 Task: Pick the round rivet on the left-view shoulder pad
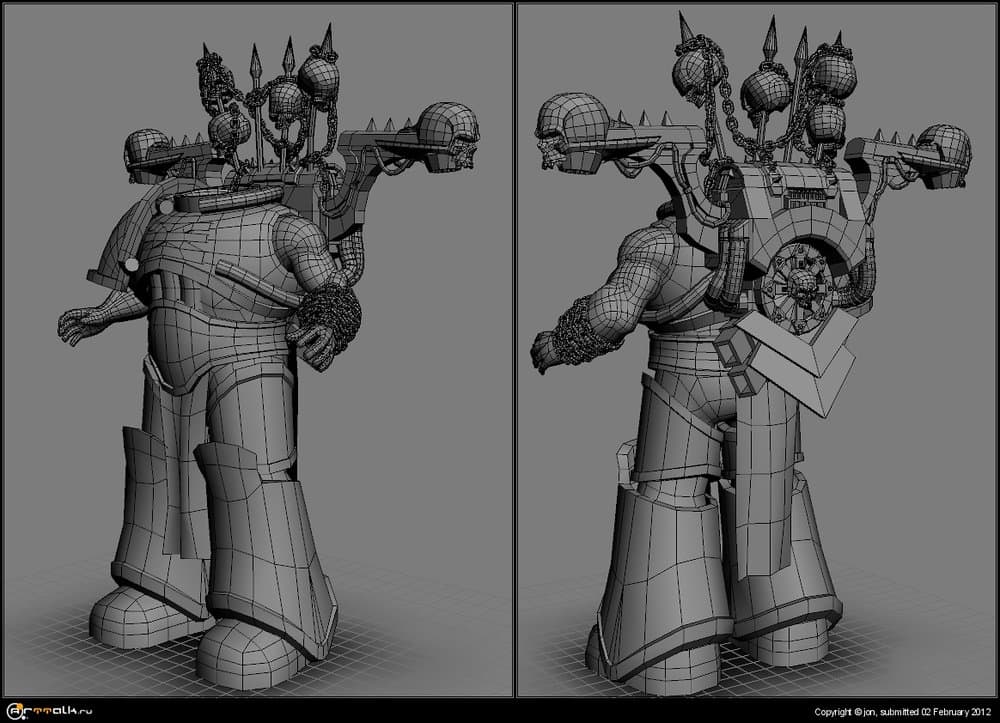coord(131,264)
